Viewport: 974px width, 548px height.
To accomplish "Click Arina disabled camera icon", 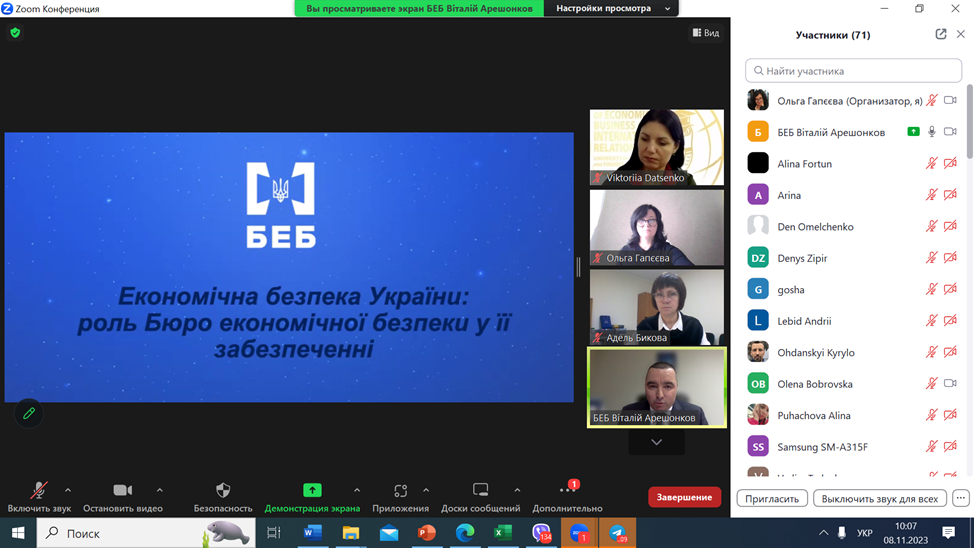I will pyautogui.click(x=950, y=195).
